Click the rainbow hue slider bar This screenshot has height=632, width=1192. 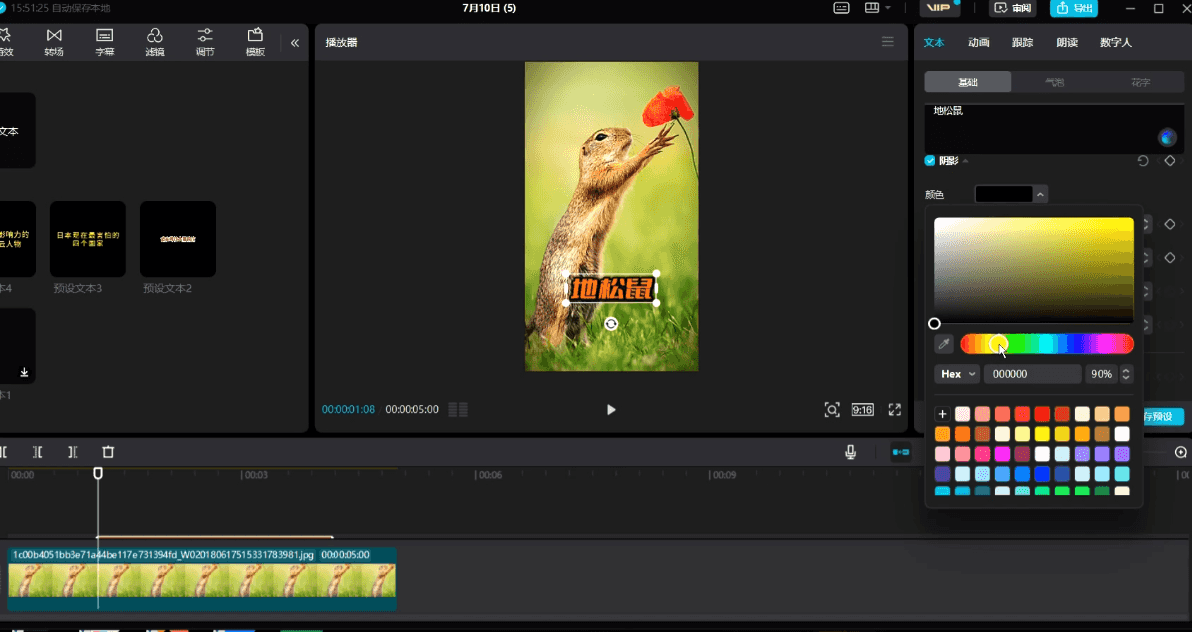point(1047,344)
